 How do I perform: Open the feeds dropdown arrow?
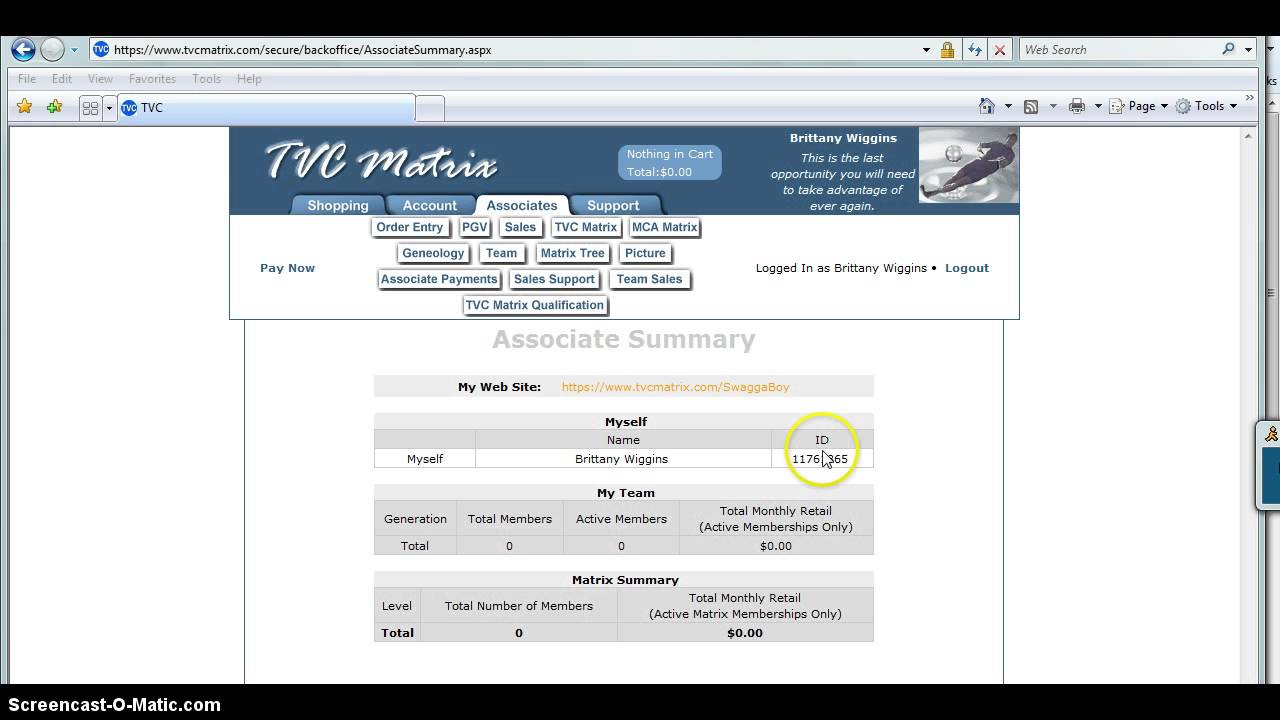[1052, 106]
